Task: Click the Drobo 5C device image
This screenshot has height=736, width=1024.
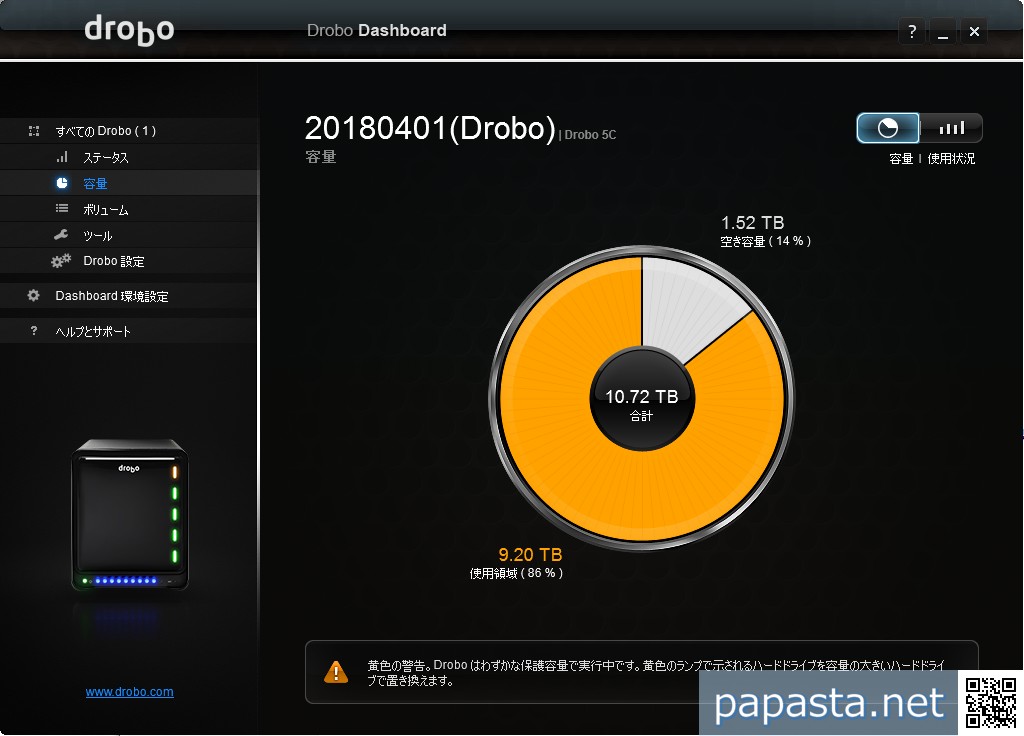Action: pos(129,515)
